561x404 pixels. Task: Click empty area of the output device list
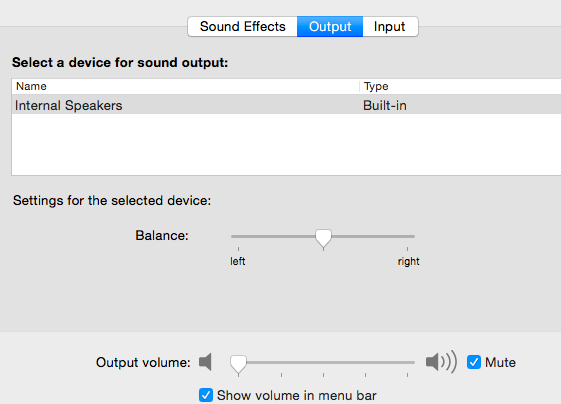pos(286,145)
